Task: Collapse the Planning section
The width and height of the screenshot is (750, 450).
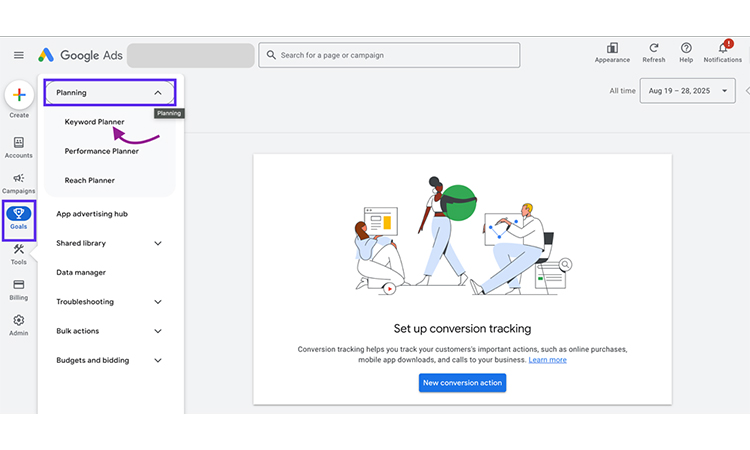Action: click(110, 93)
